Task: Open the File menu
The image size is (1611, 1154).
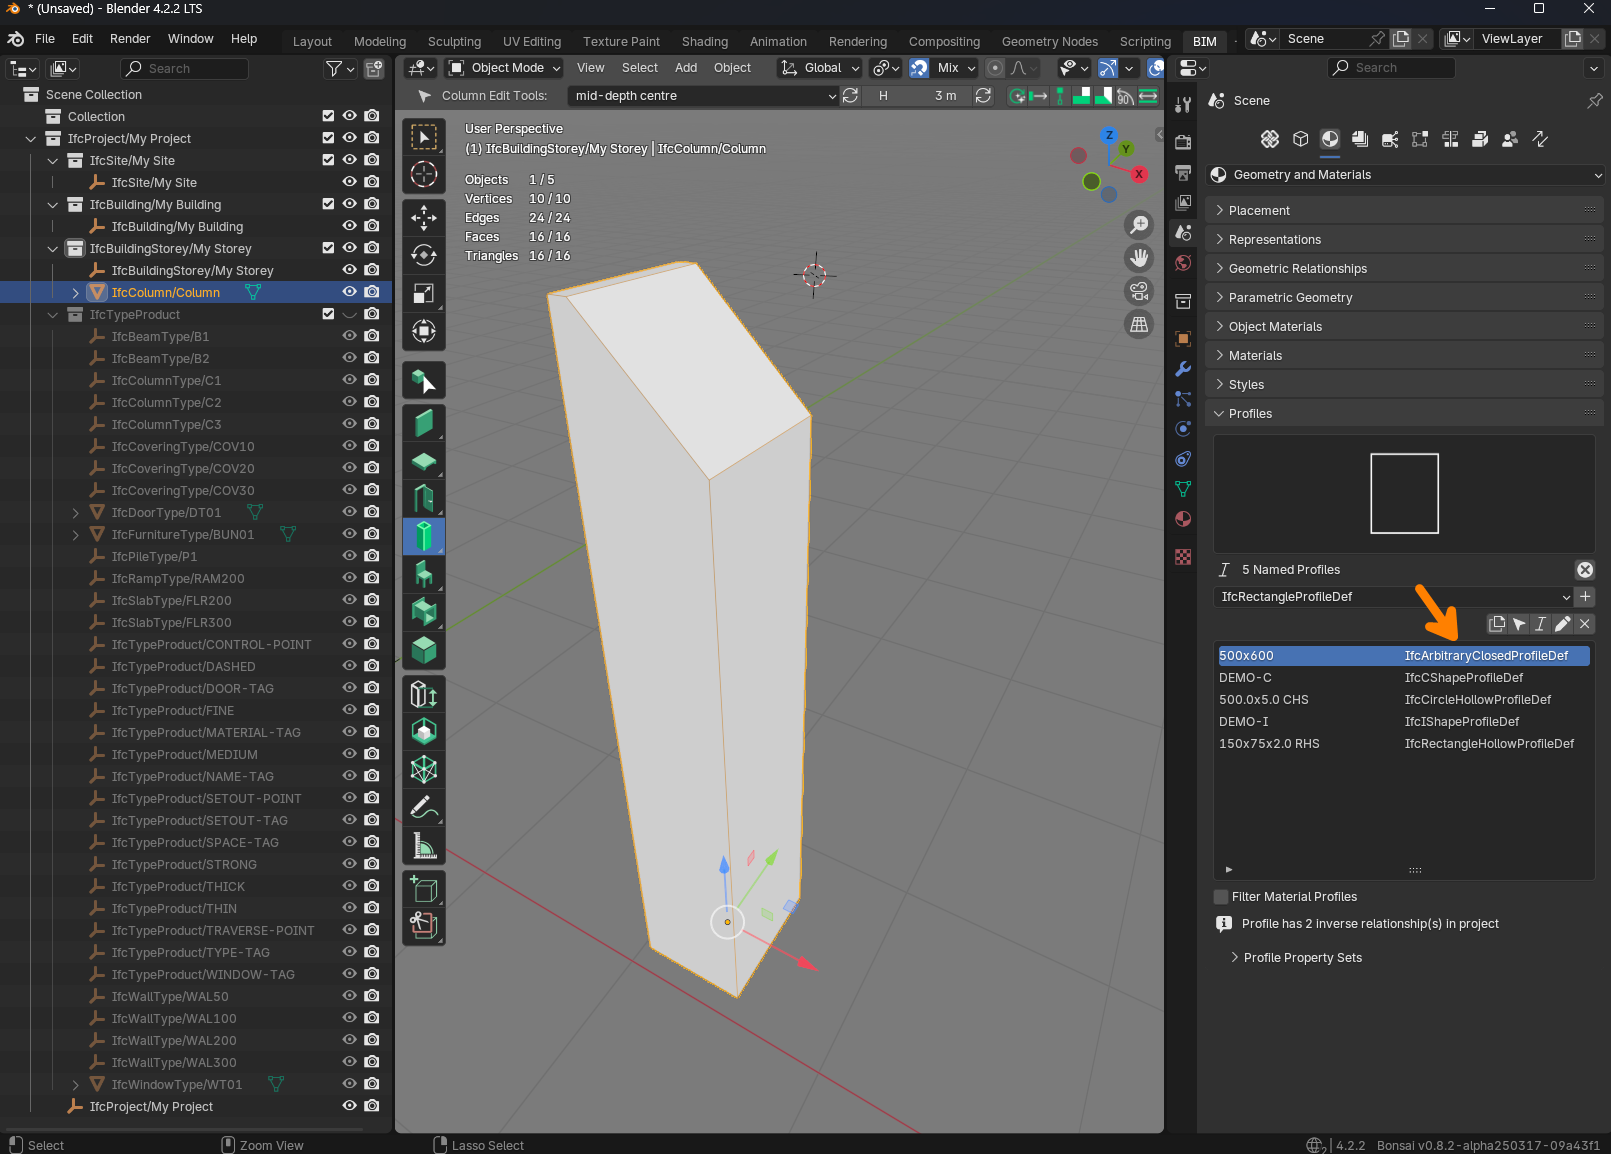Action: 45,39
